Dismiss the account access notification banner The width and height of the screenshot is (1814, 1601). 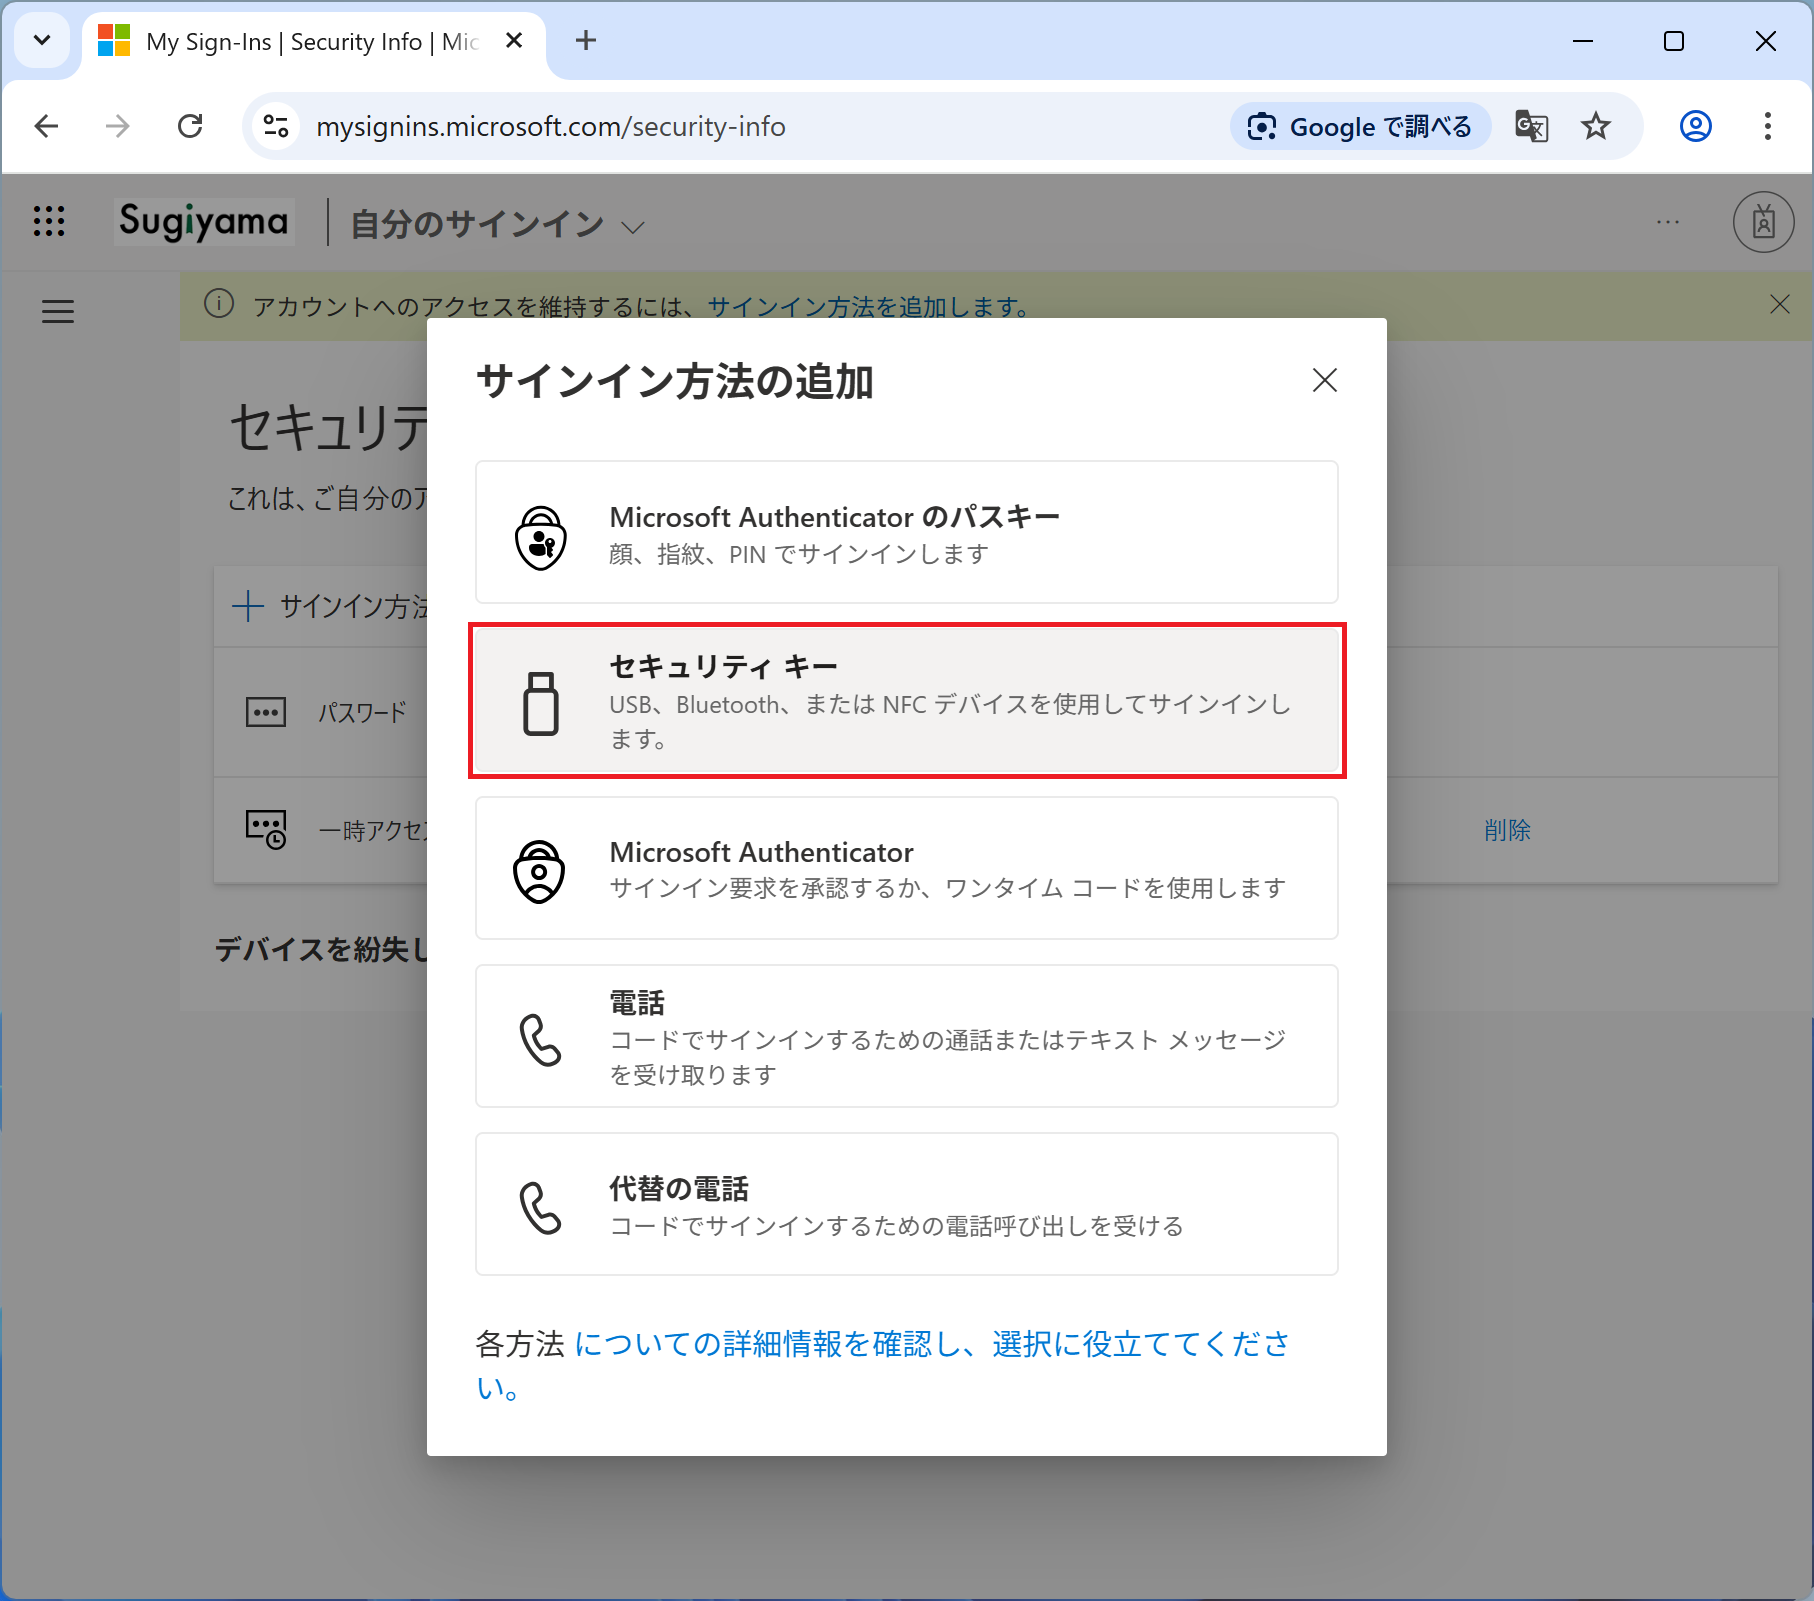pos(1779,305)
